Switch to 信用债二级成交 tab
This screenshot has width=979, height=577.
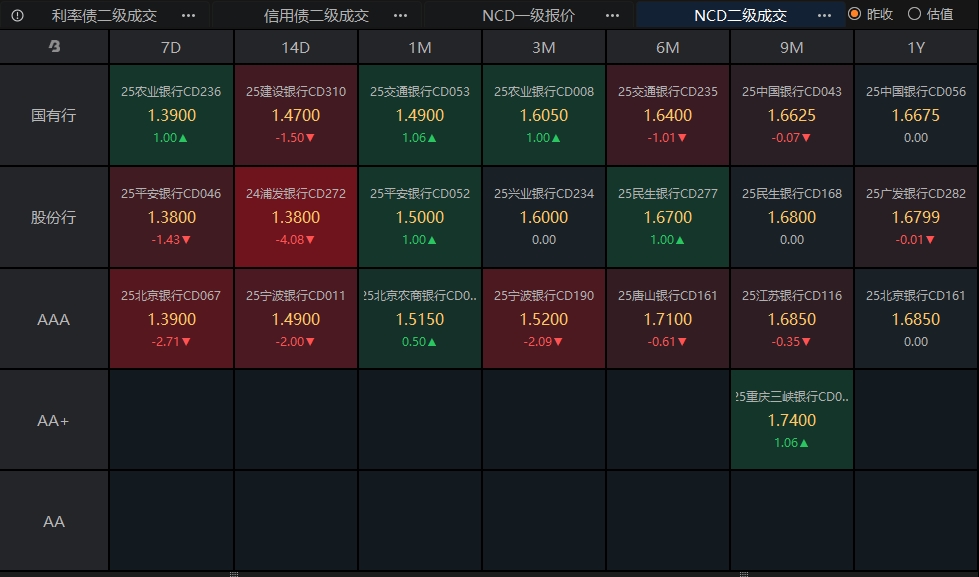[x=316, y=16]
